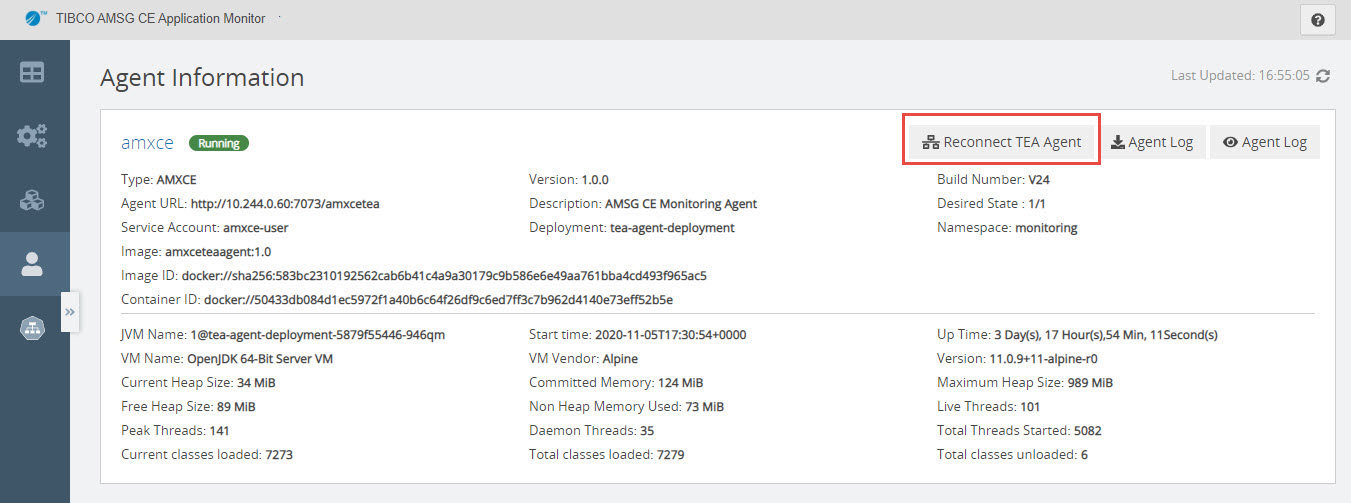1351x503 pixels.
Task: View the Agent Log with eye icon
Action: point(1265,142)
